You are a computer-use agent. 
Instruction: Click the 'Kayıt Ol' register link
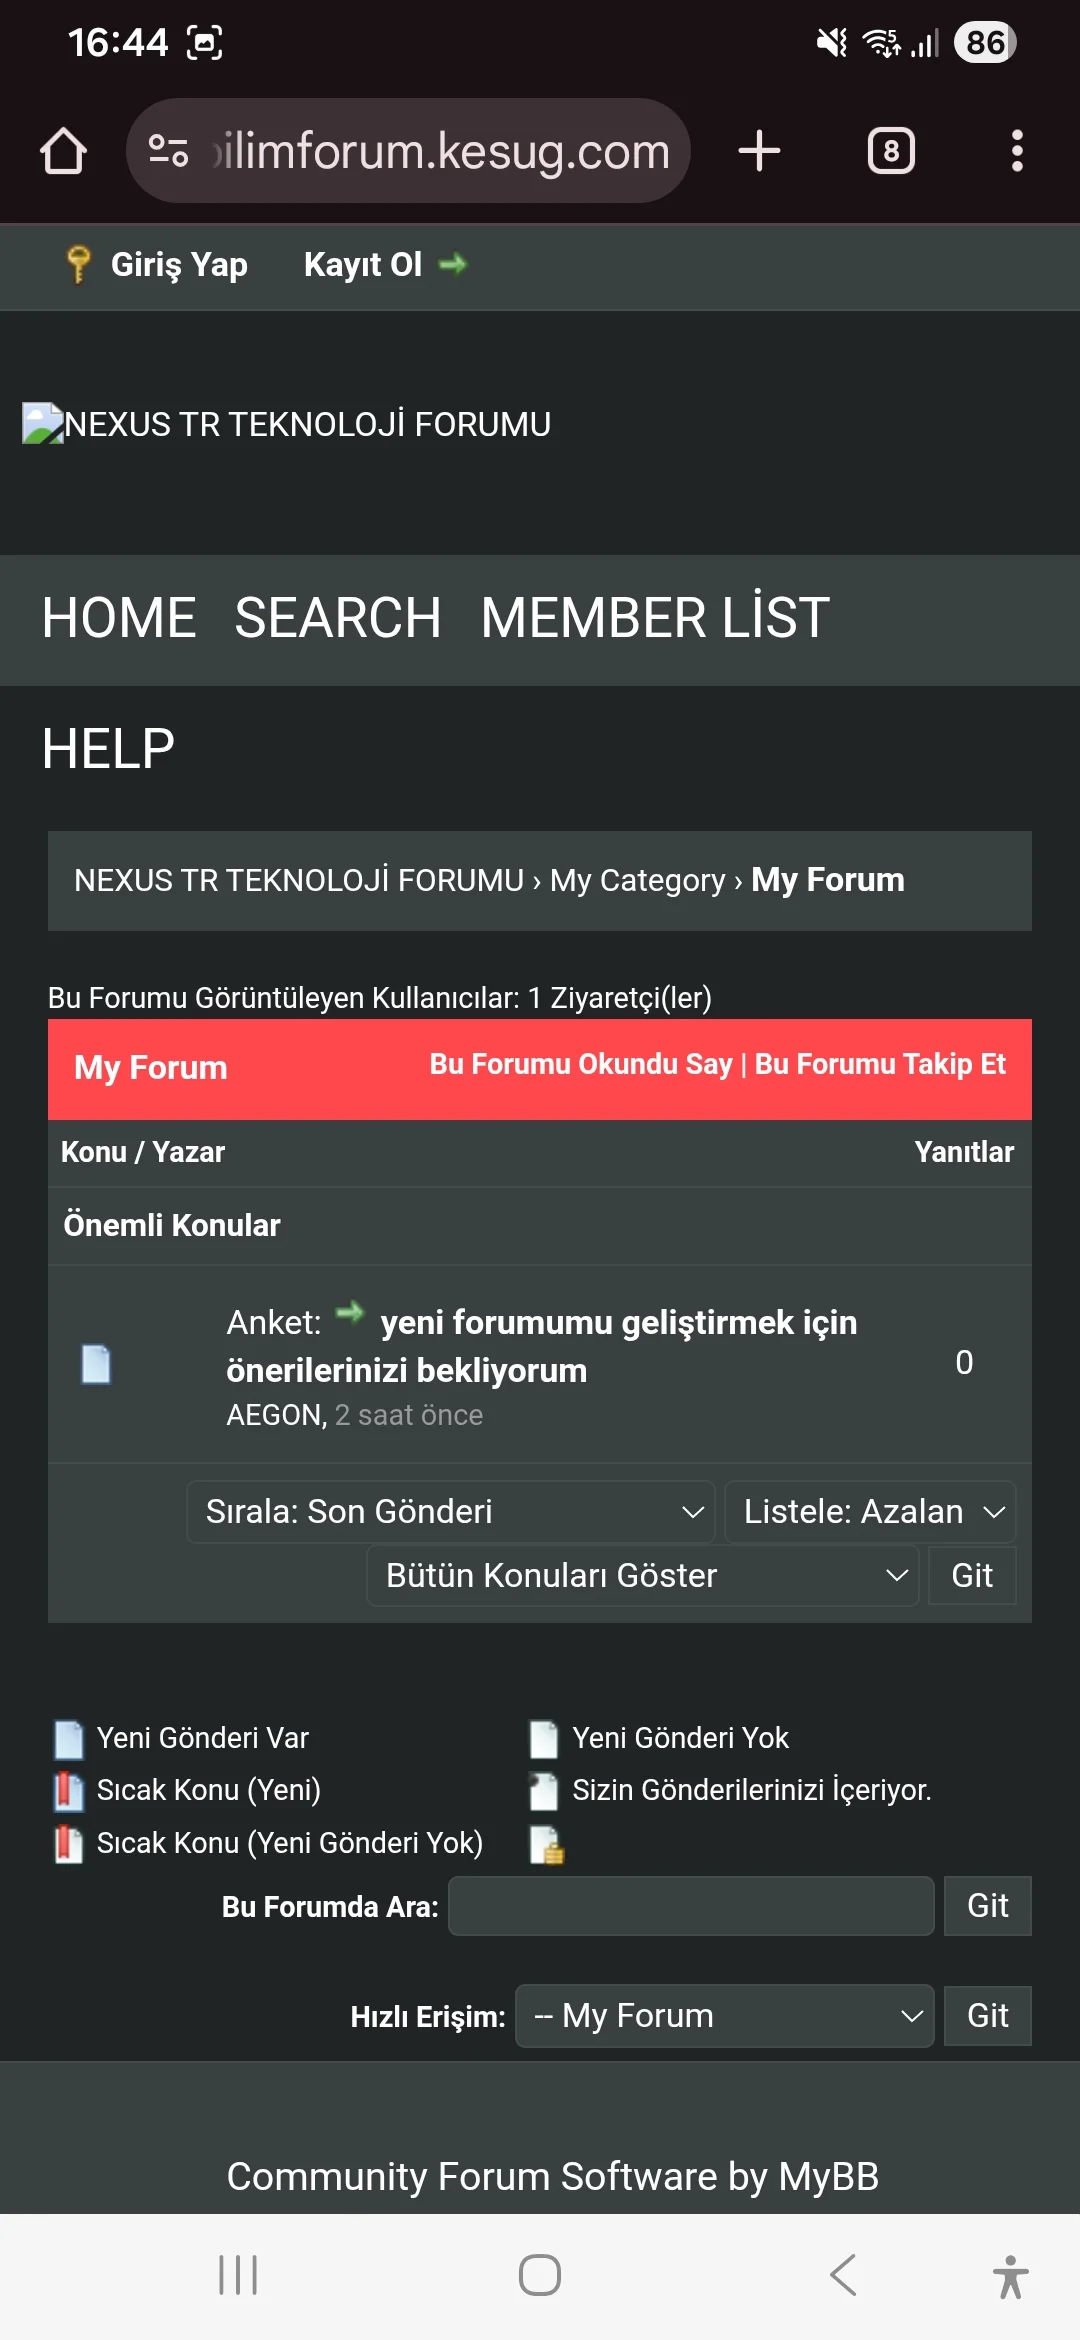363,265
